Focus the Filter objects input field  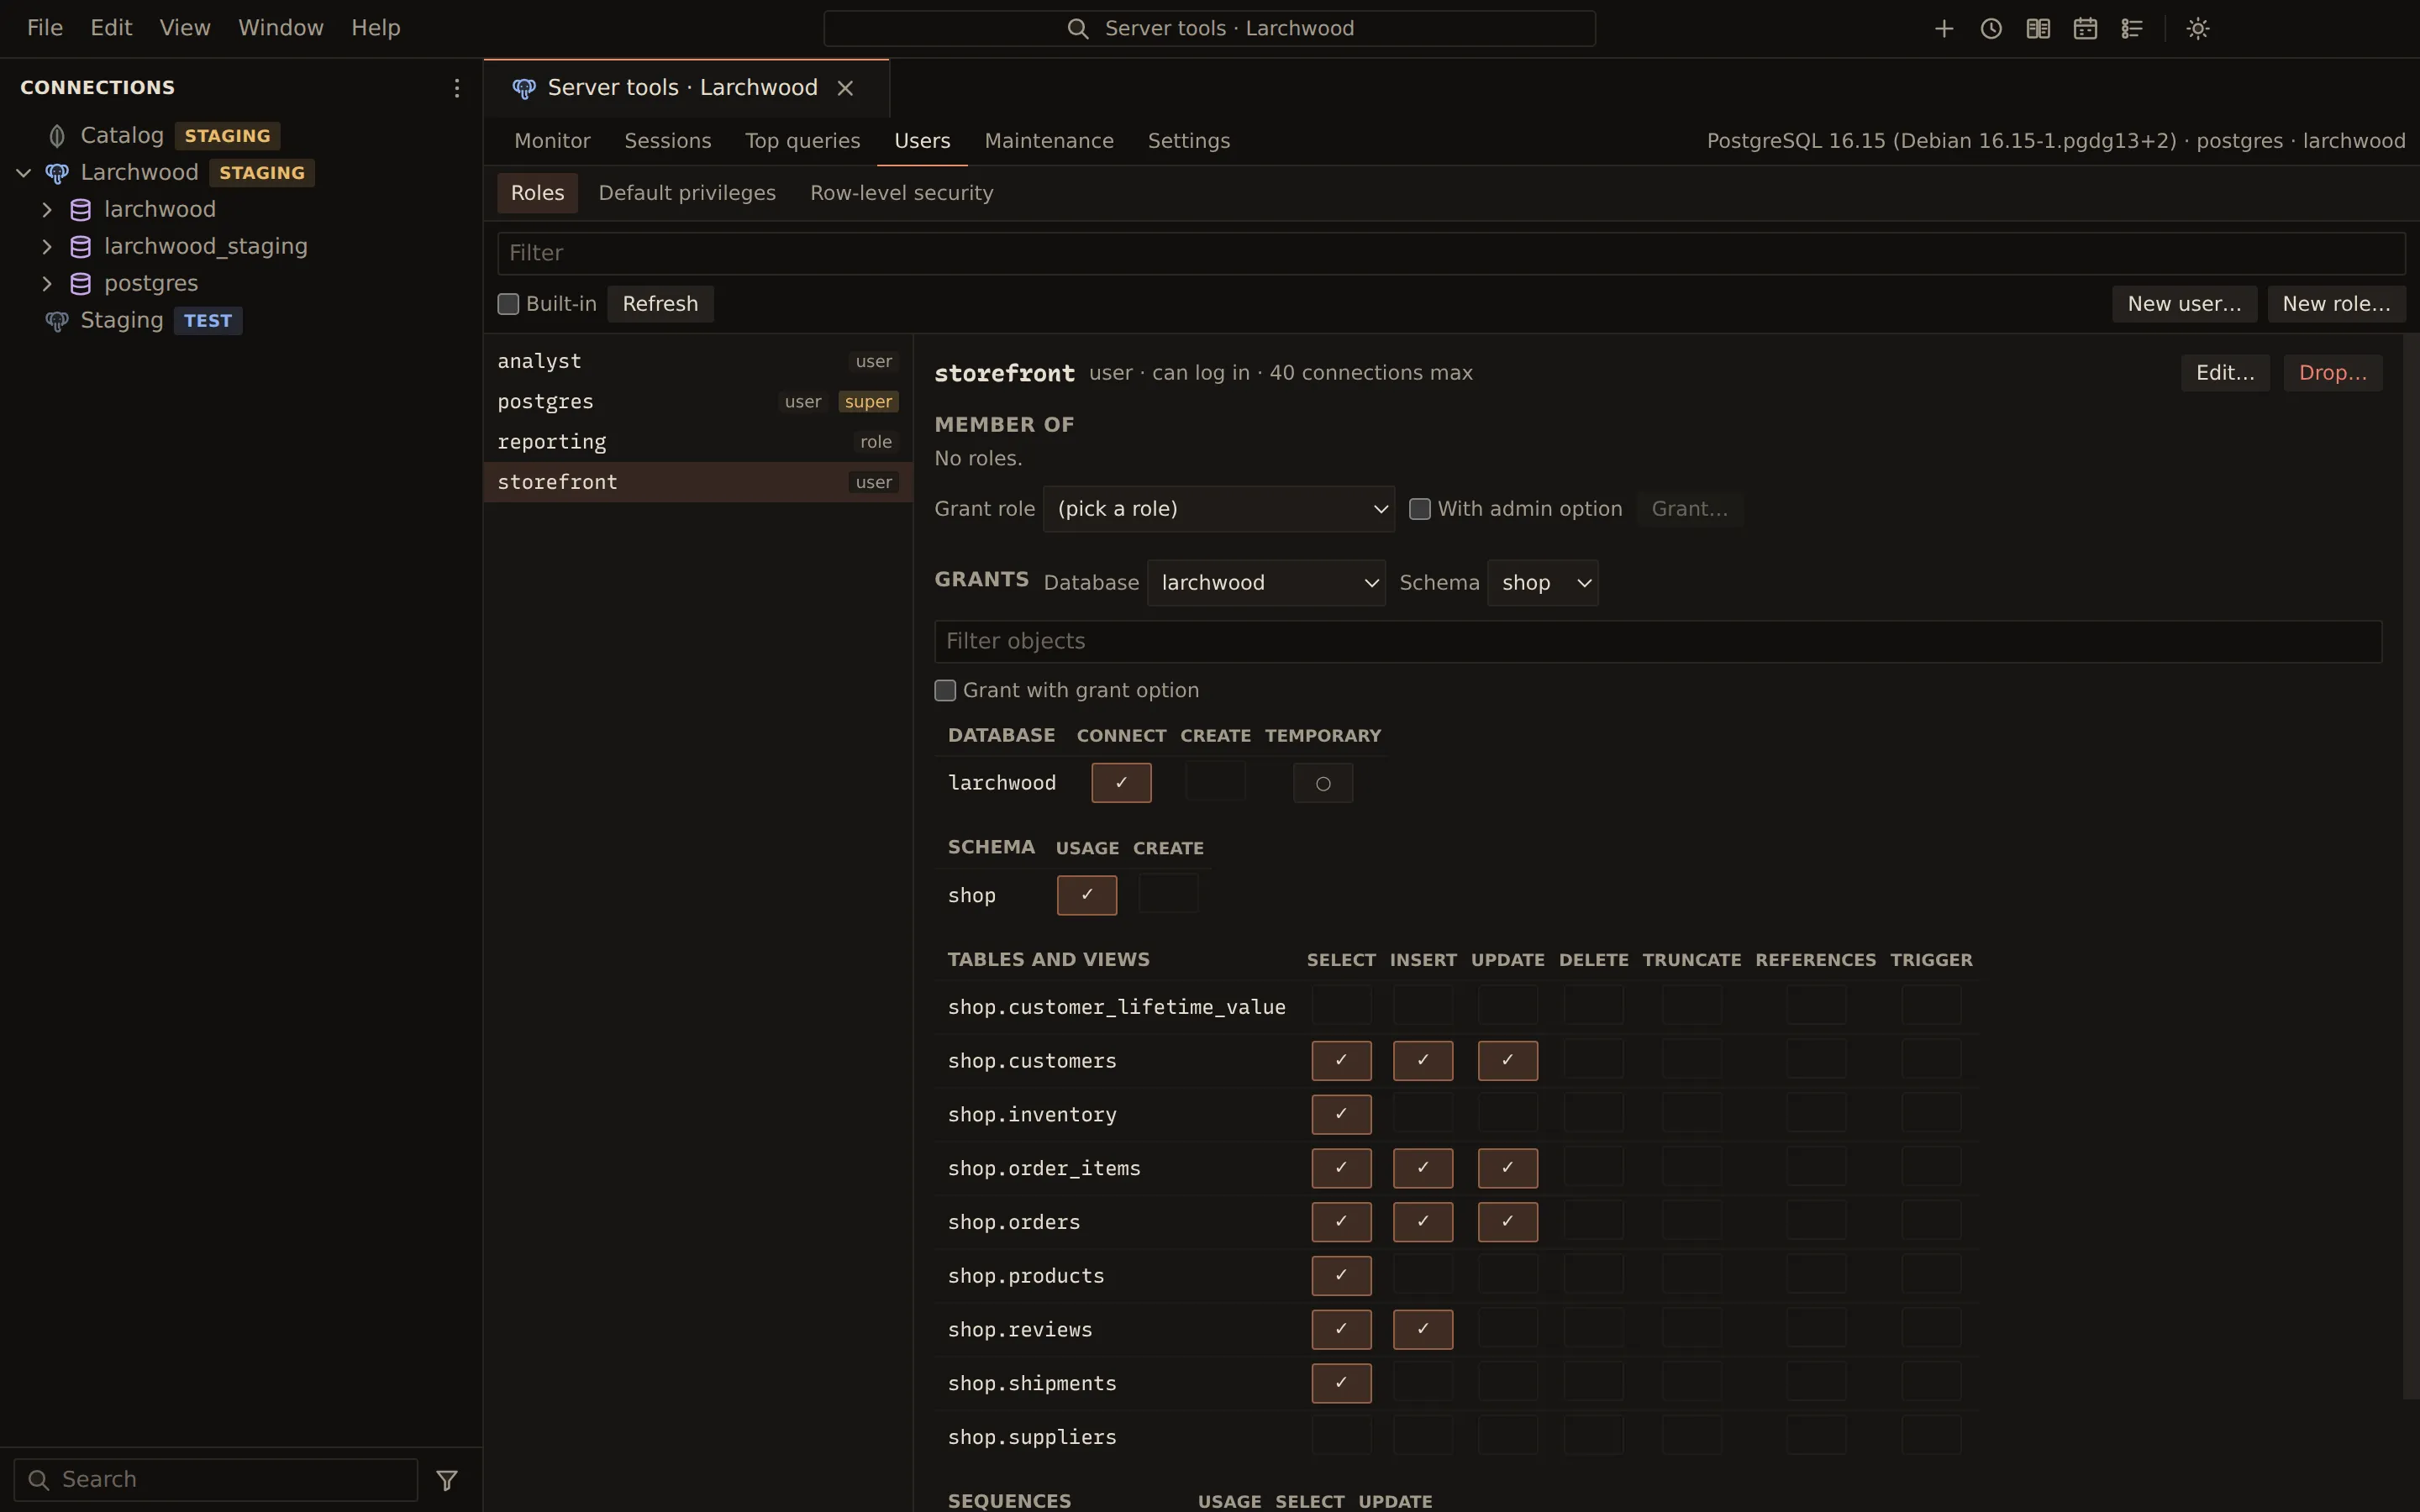pyautogui.click(x=1657, y=641)
